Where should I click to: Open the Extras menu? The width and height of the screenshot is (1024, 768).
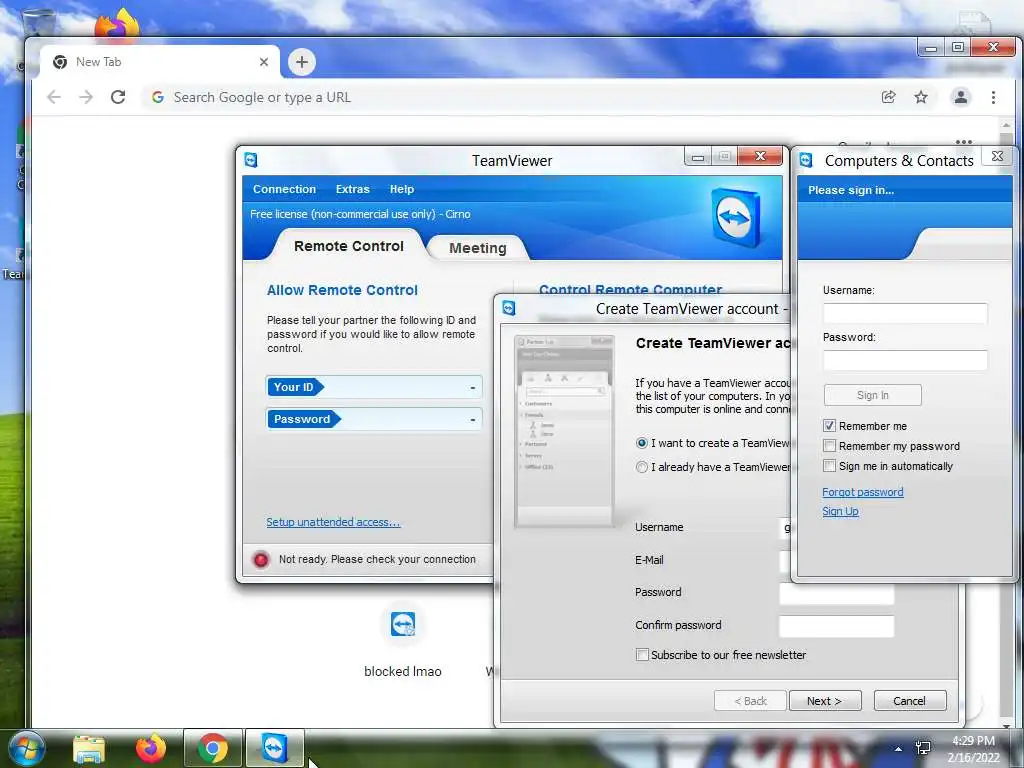[353, 189]
